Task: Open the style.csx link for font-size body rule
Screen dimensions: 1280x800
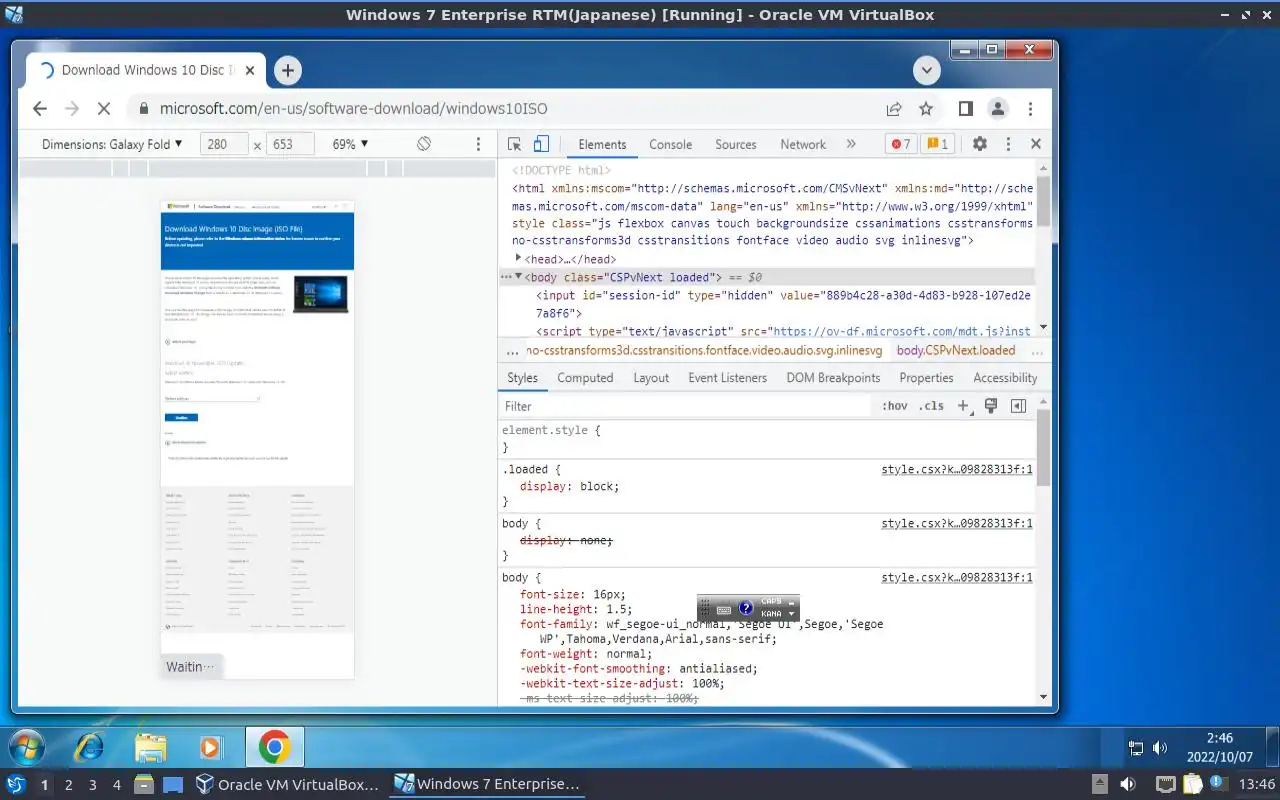Action: click(x=957, y=577)
